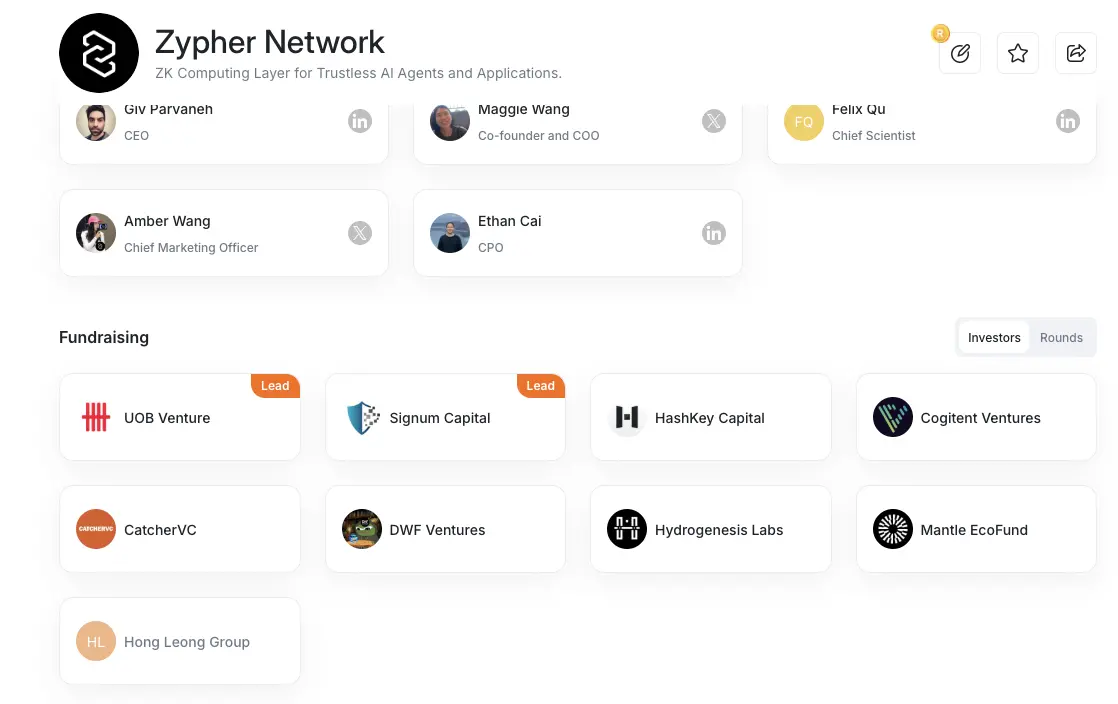Open Amber Wang's X profile icon

(x=360, y=234)
